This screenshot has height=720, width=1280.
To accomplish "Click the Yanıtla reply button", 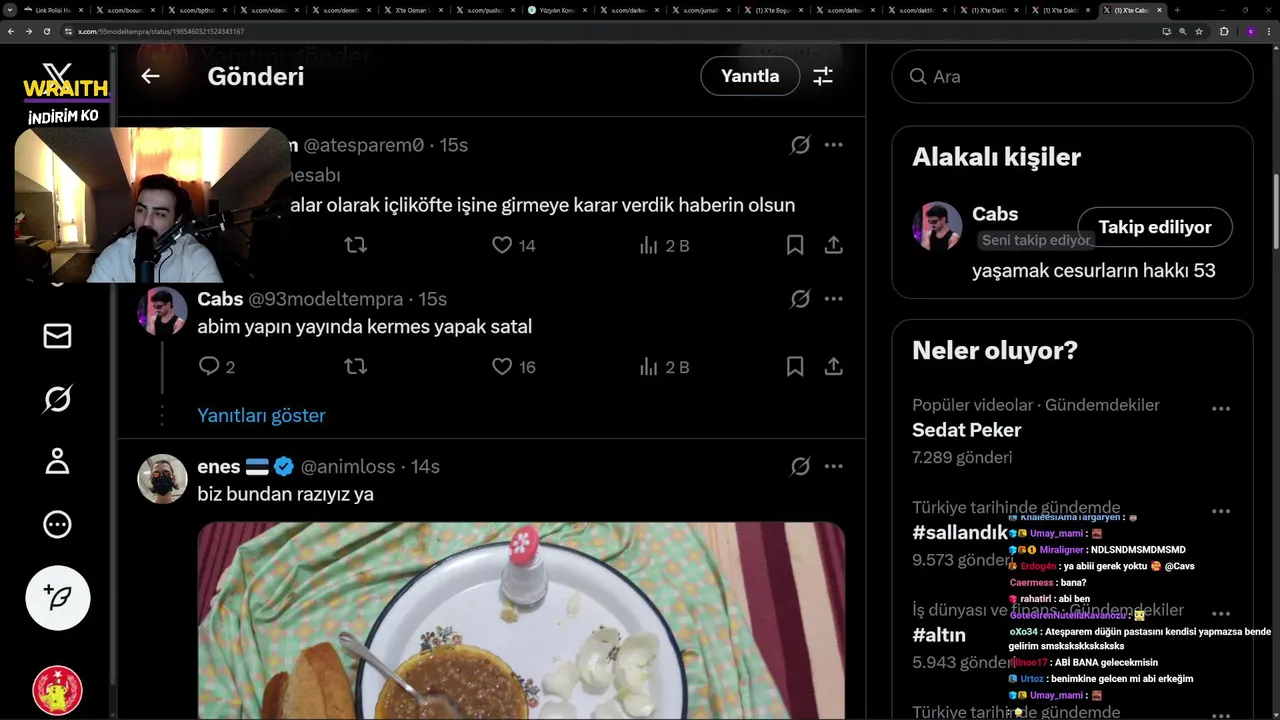I will [750, 76].
